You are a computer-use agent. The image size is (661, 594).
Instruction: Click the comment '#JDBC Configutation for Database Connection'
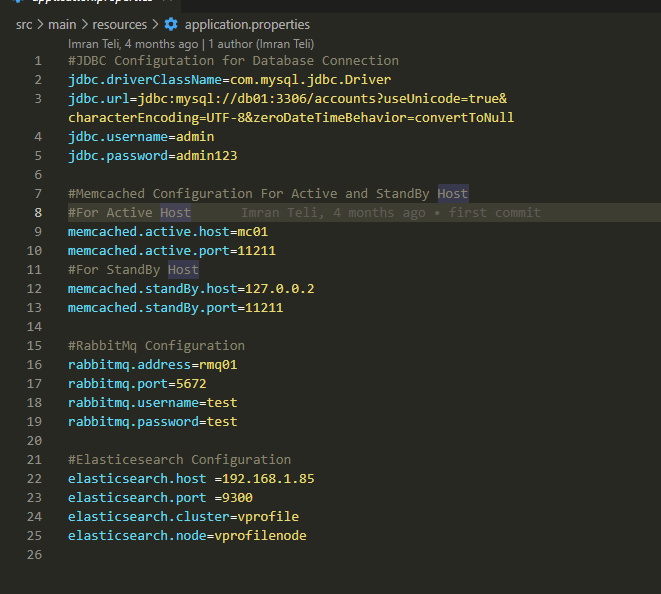point(233,61)
